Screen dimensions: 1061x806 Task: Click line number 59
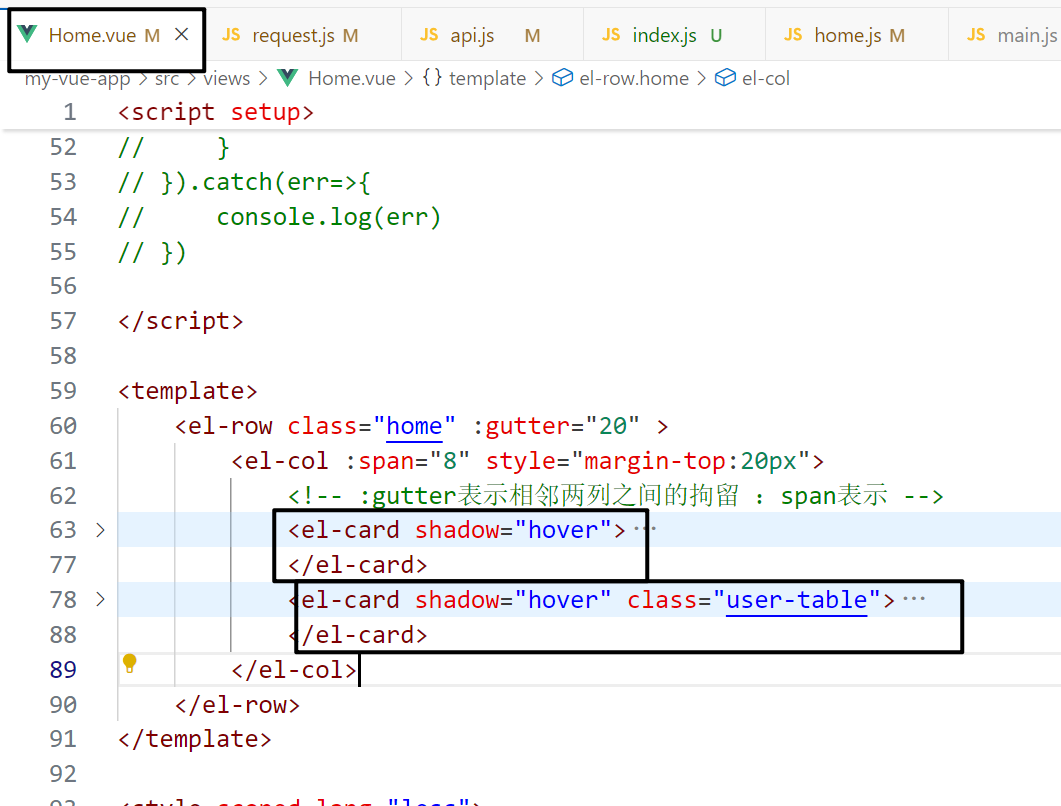click(x=63, y=390)
